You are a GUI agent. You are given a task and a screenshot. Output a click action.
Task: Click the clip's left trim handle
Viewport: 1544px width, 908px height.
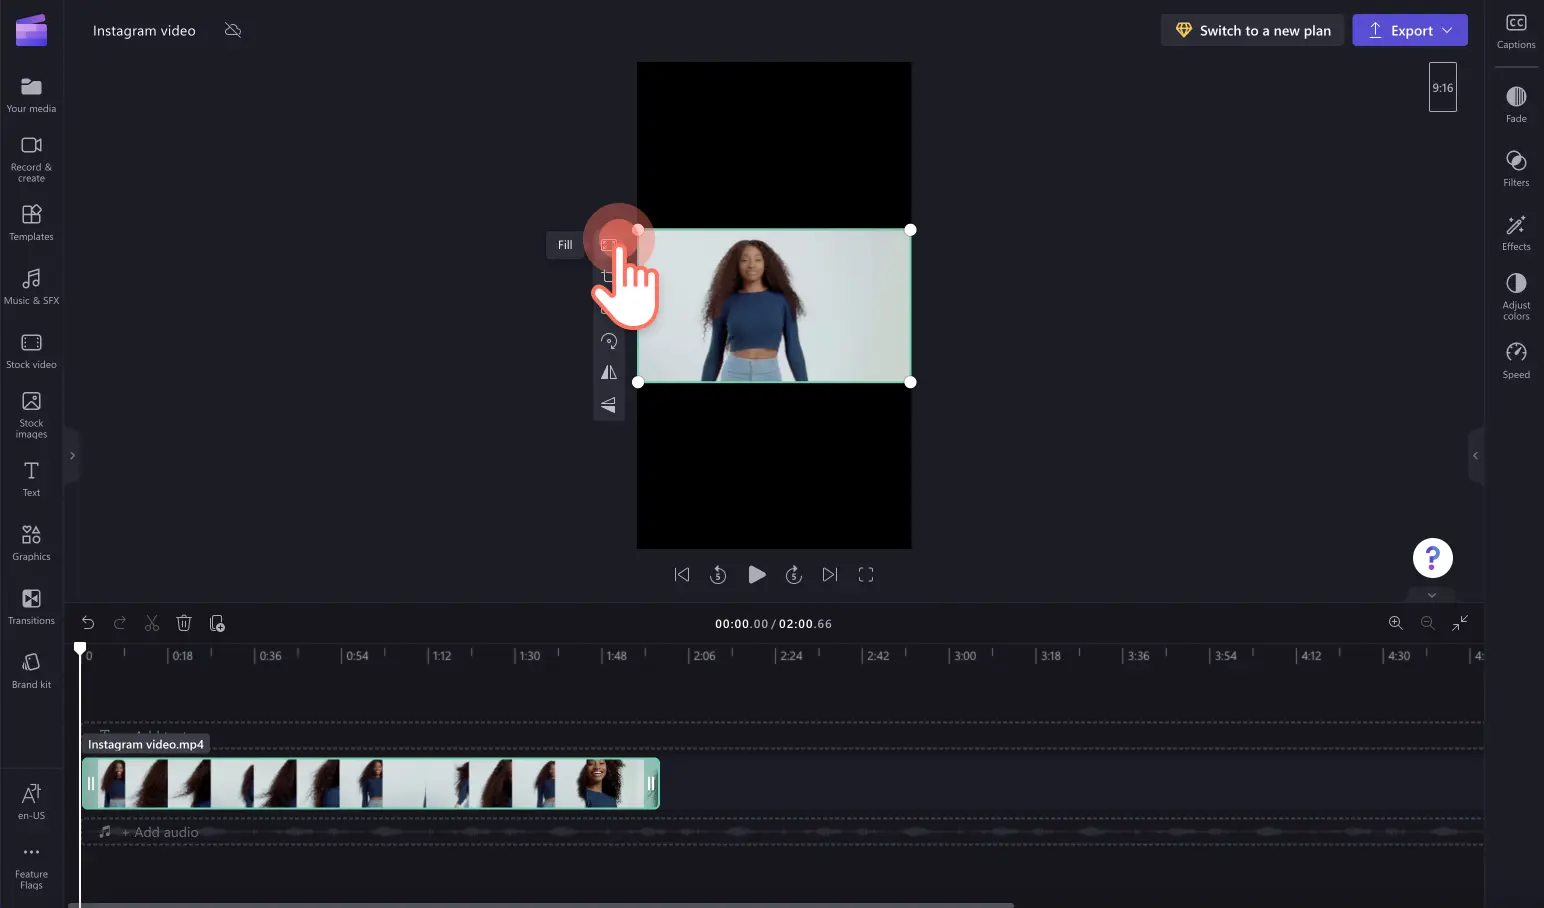pos(90,783)
